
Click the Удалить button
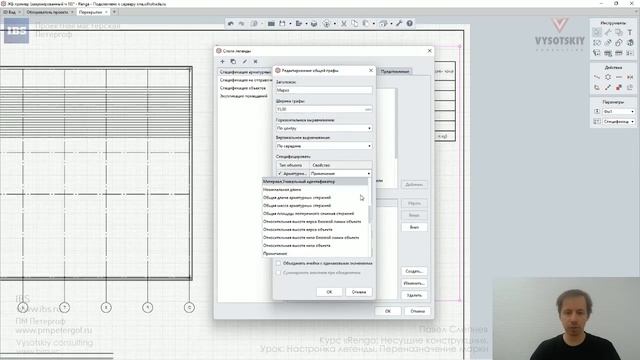(x=414, y=295)
